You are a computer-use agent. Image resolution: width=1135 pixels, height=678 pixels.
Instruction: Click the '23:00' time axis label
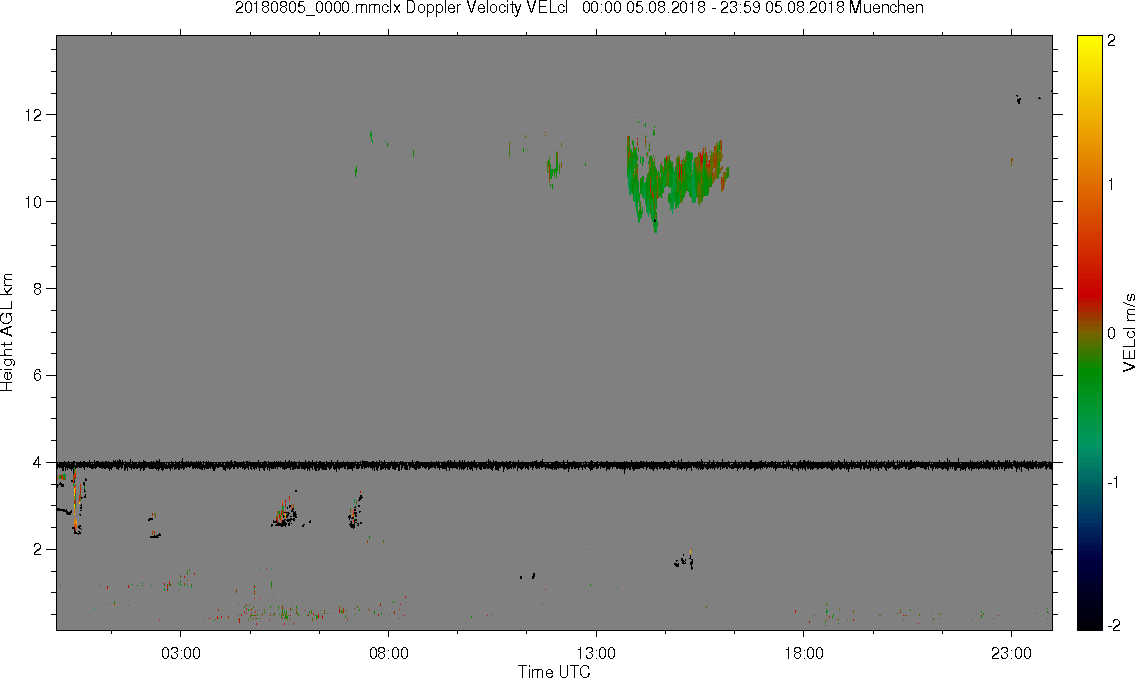coord(1011,653)
